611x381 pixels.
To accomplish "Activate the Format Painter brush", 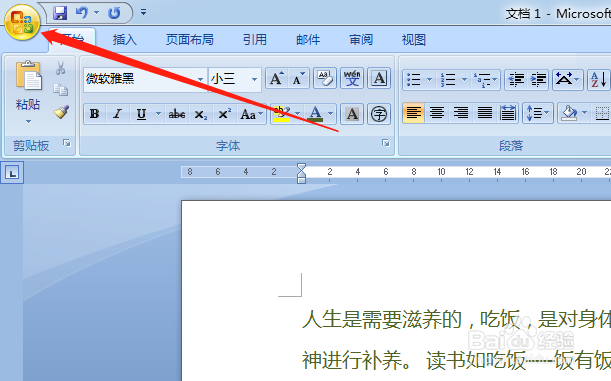I will coord(61,112).
